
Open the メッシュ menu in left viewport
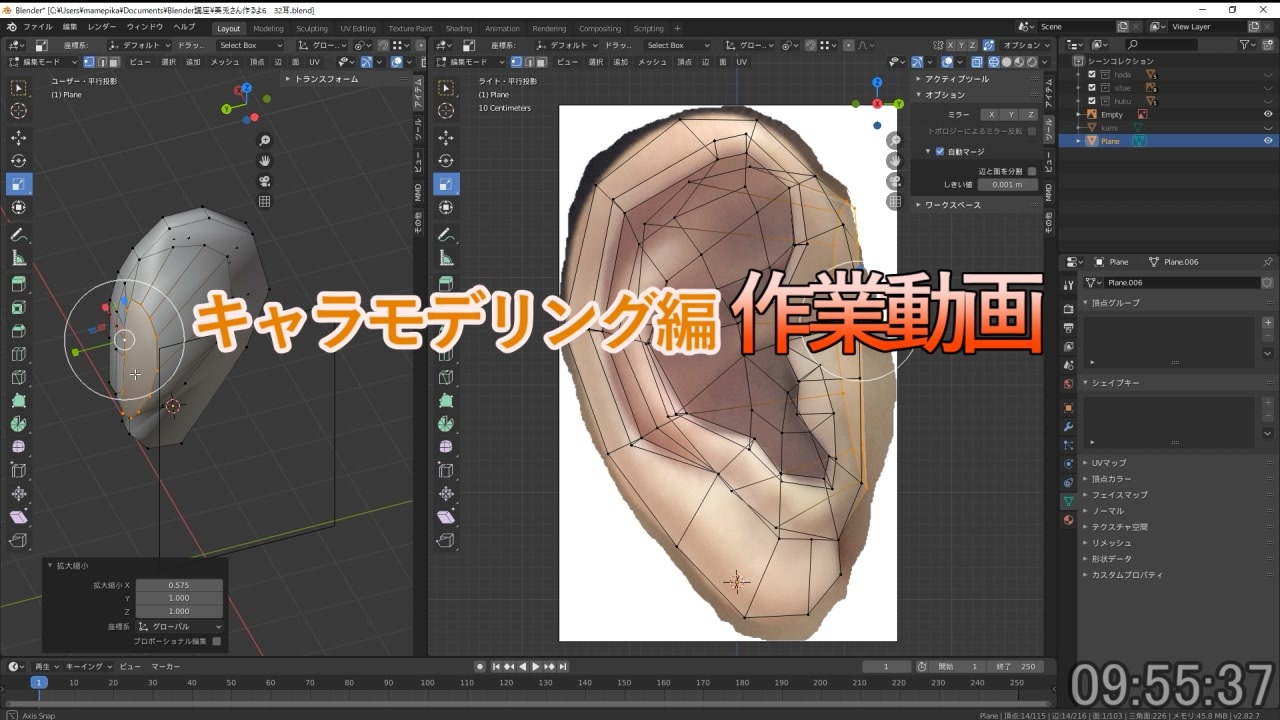224,62
